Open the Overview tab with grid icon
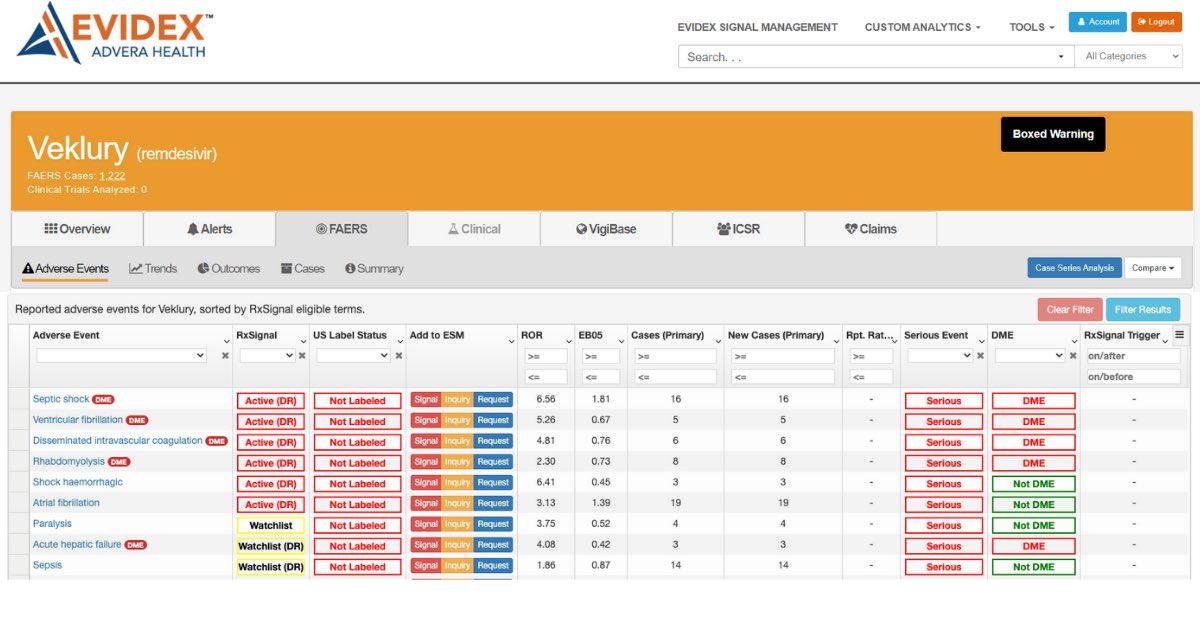 [x=77, y=229]
